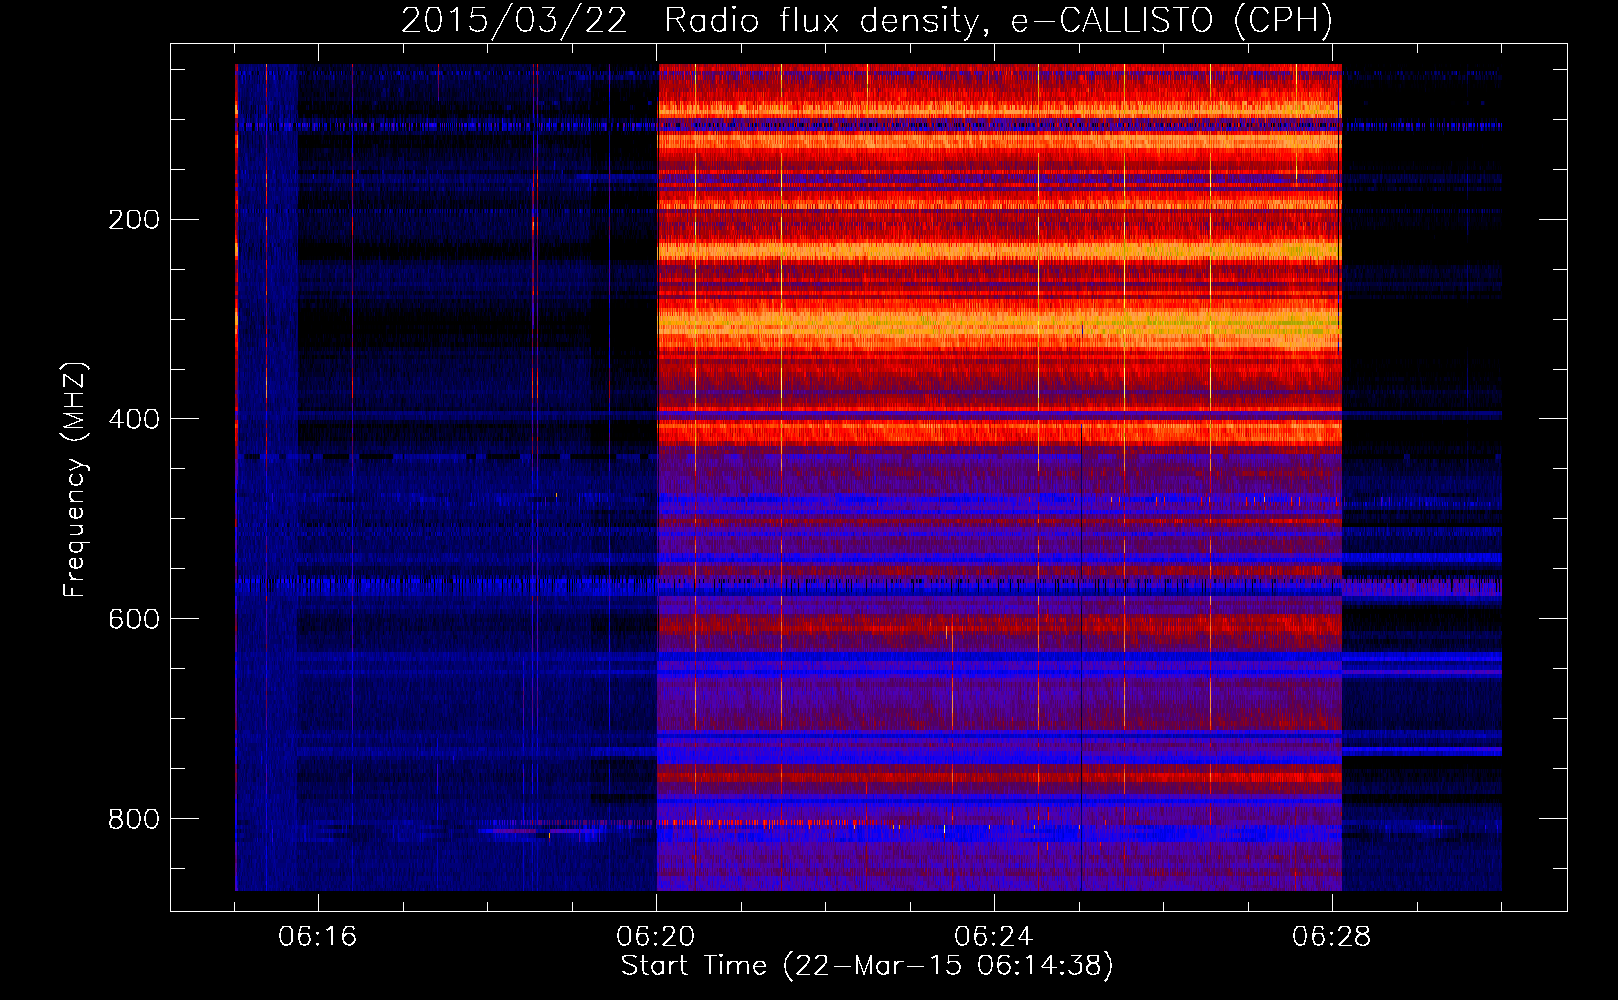Image resolution: width=1618 pixels, height=1000 pixels.
Task: Click the '400' frequency tick label
Action: (134, 419)
